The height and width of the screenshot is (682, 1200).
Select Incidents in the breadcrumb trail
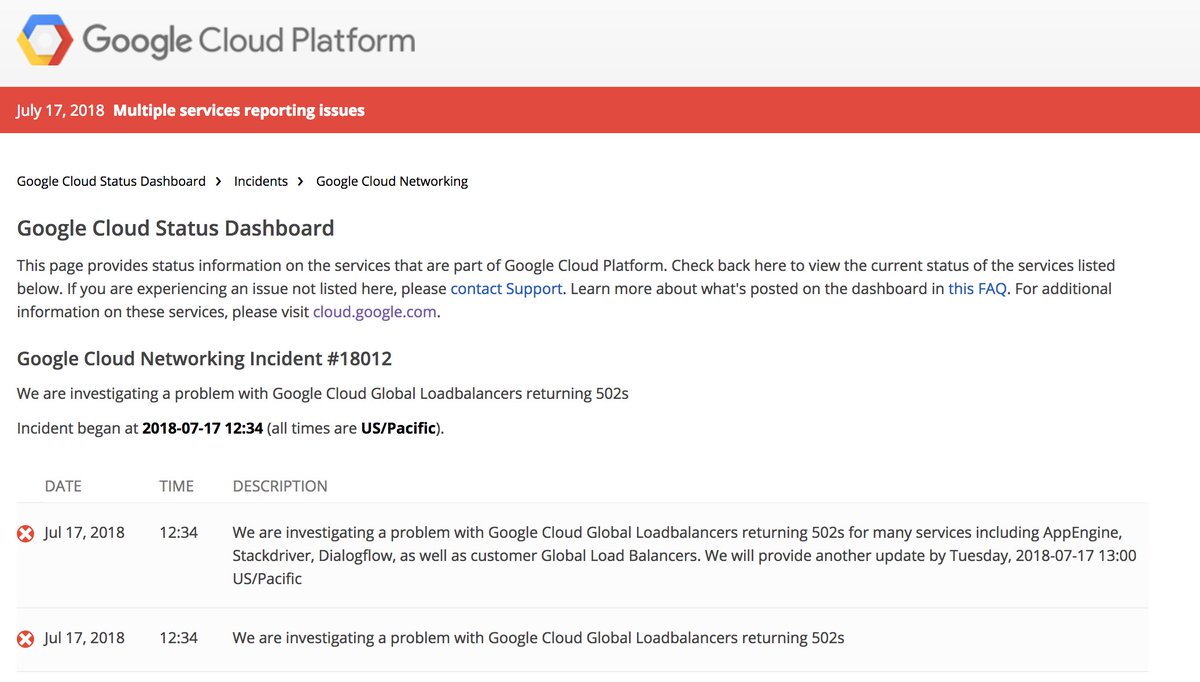(x=260, y=181)
